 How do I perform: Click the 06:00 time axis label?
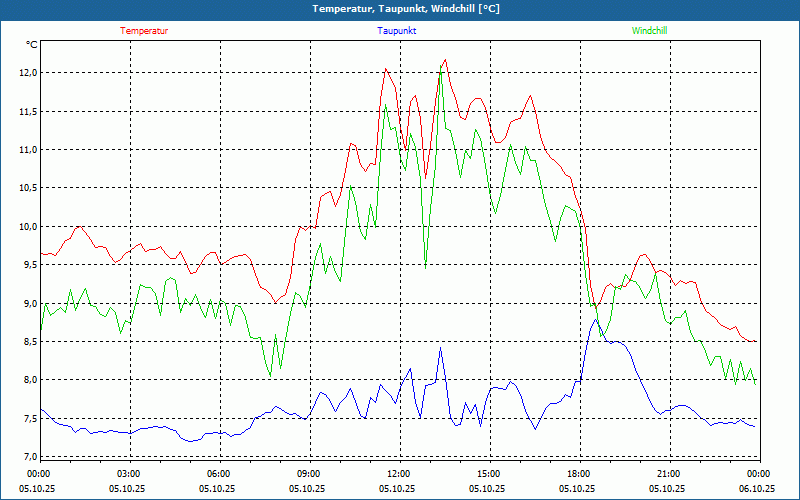pos(219,474)
